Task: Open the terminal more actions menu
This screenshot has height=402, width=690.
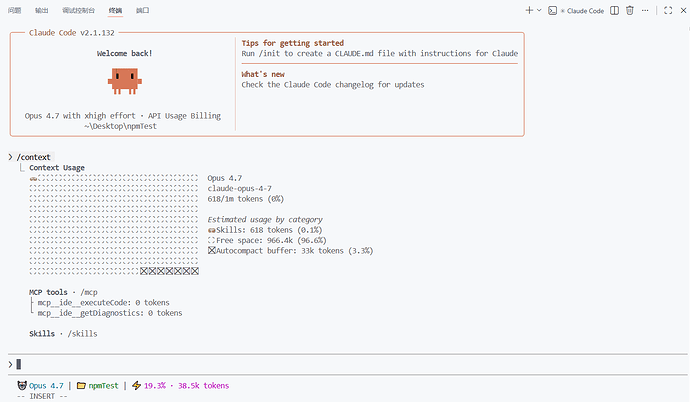Action: [x=645, y=11]
